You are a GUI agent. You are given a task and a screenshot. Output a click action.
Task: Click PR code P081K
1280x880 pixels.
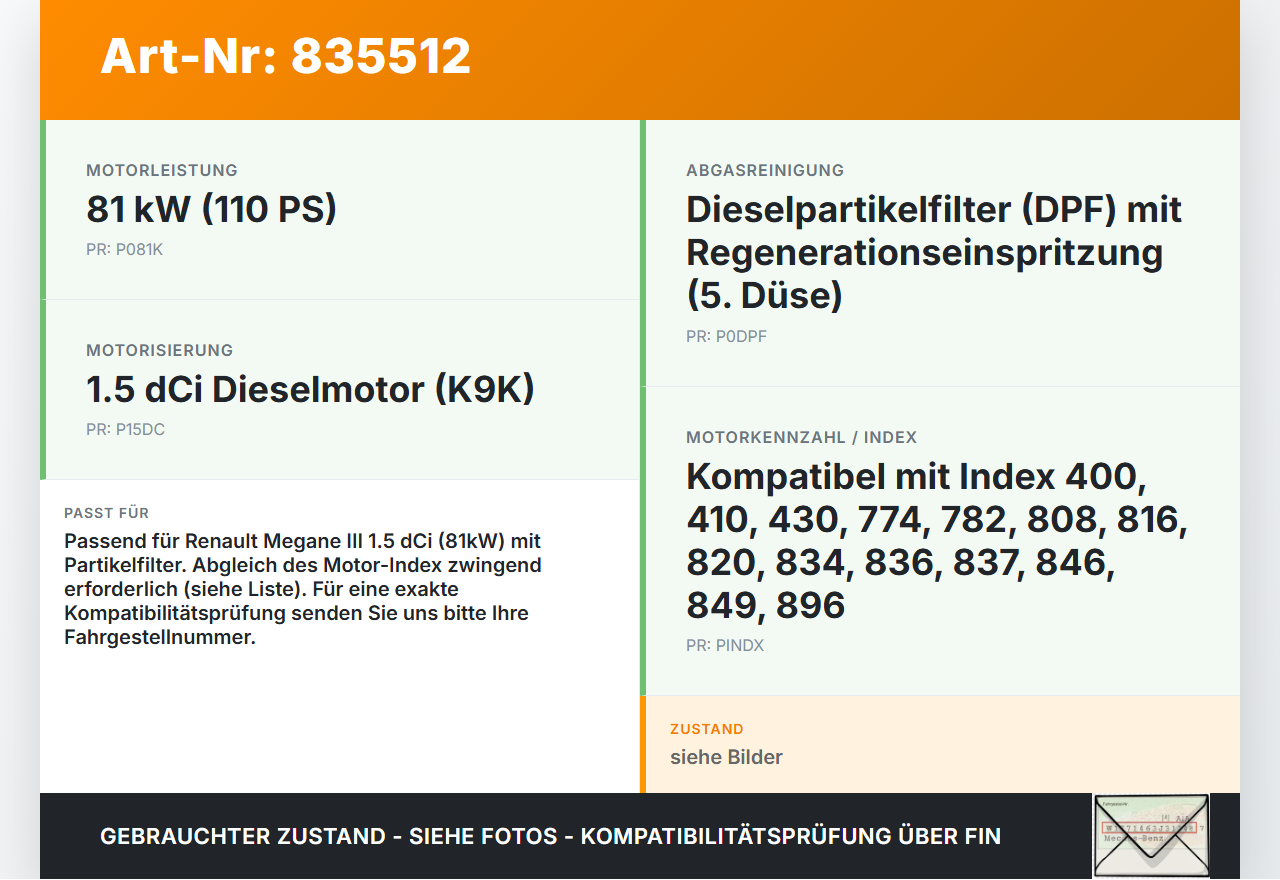(x=124, y=249)
